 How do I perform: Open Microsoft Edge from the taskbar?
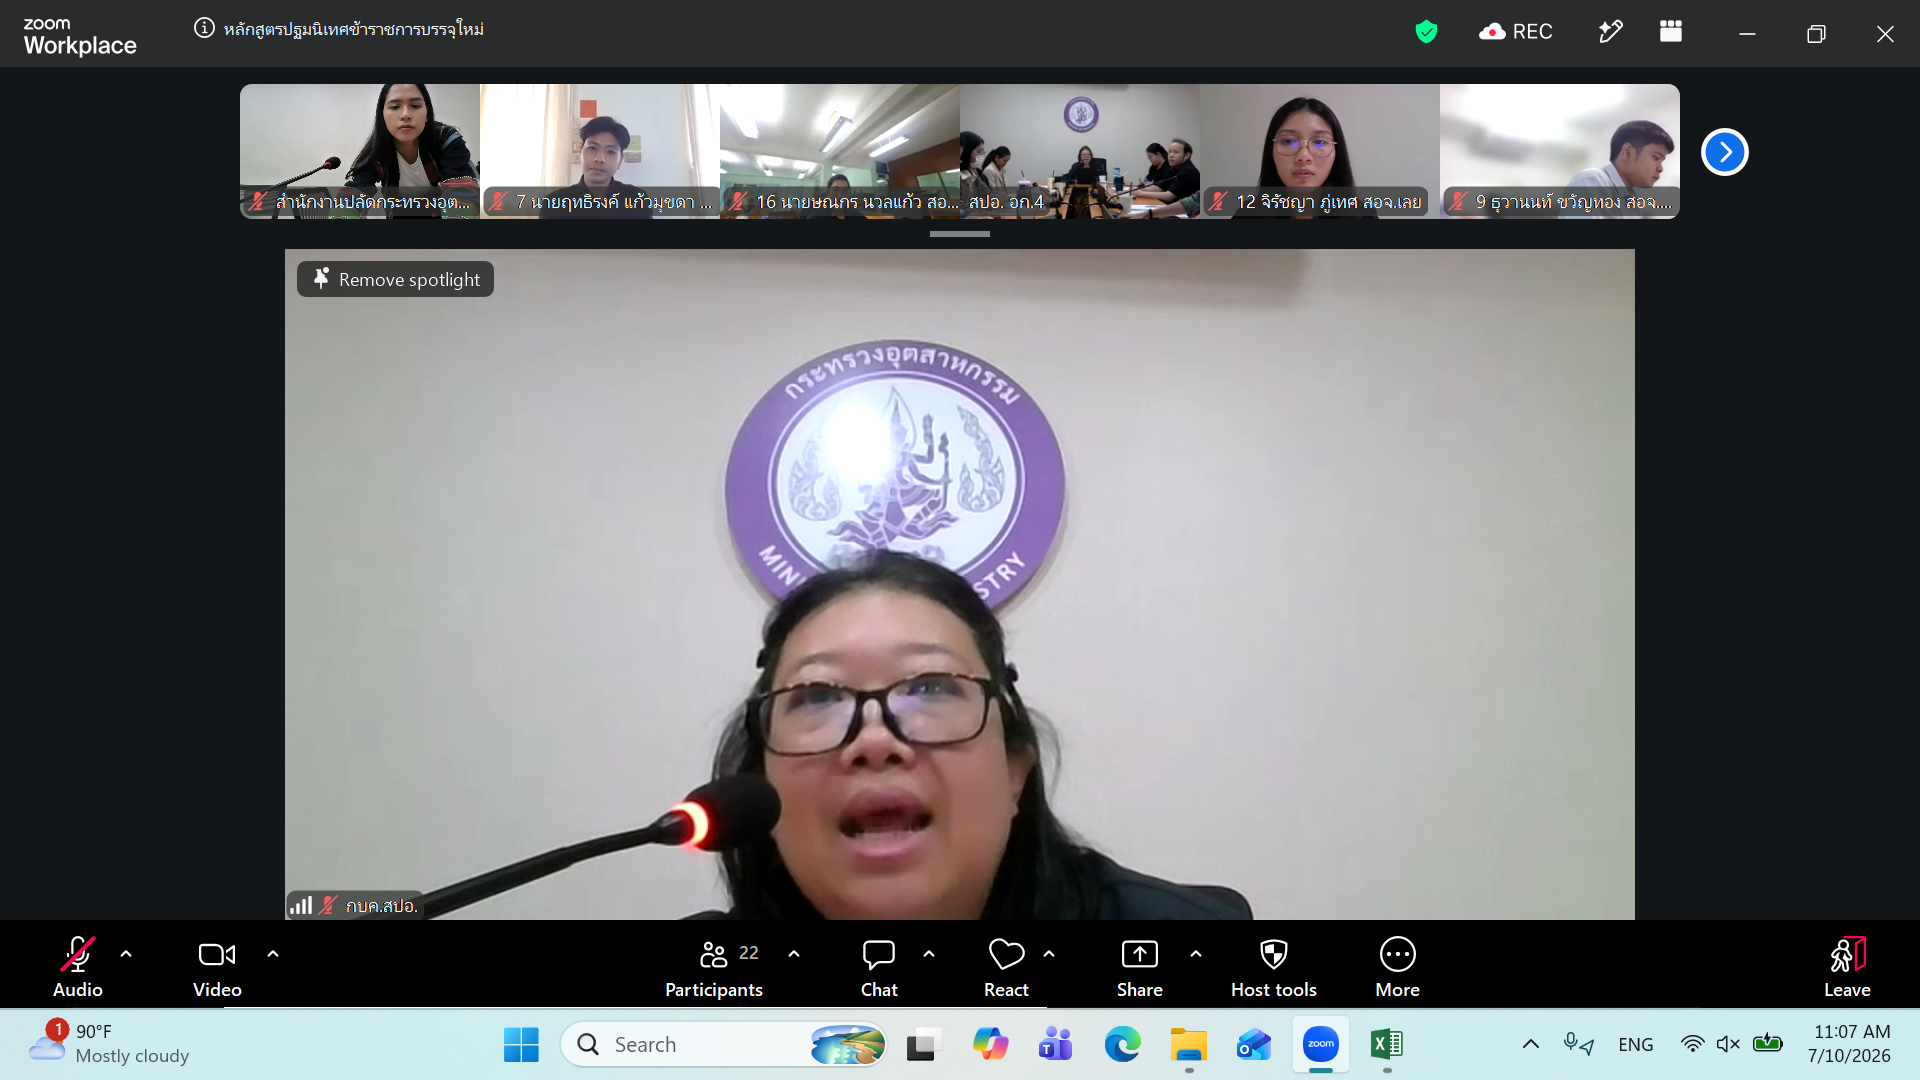point(1122,1045)
